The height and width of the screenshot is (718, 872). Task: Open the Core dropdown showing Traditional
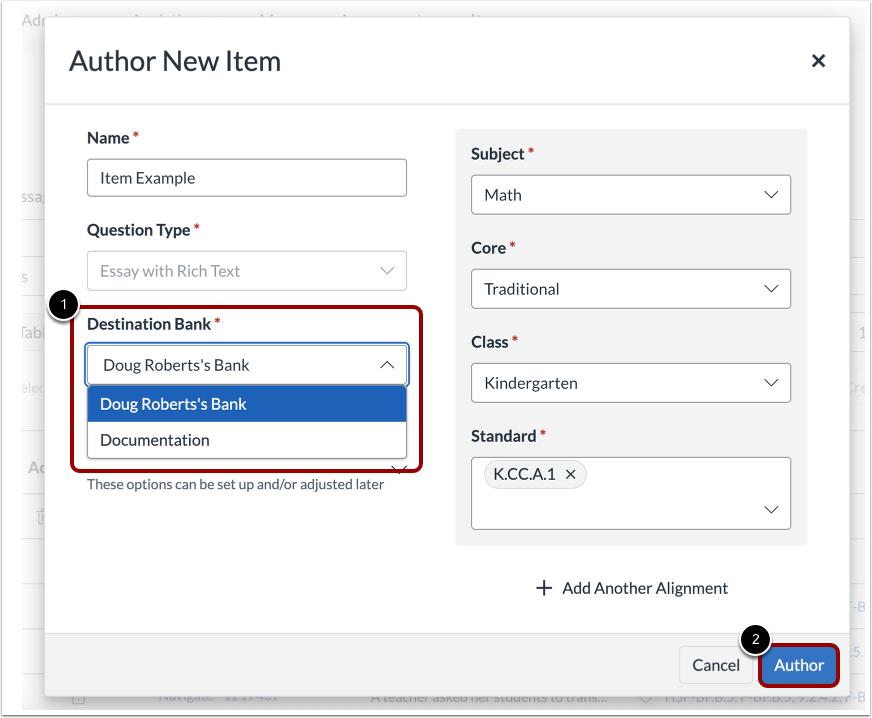pyautogui.click(x=631, y=289)
